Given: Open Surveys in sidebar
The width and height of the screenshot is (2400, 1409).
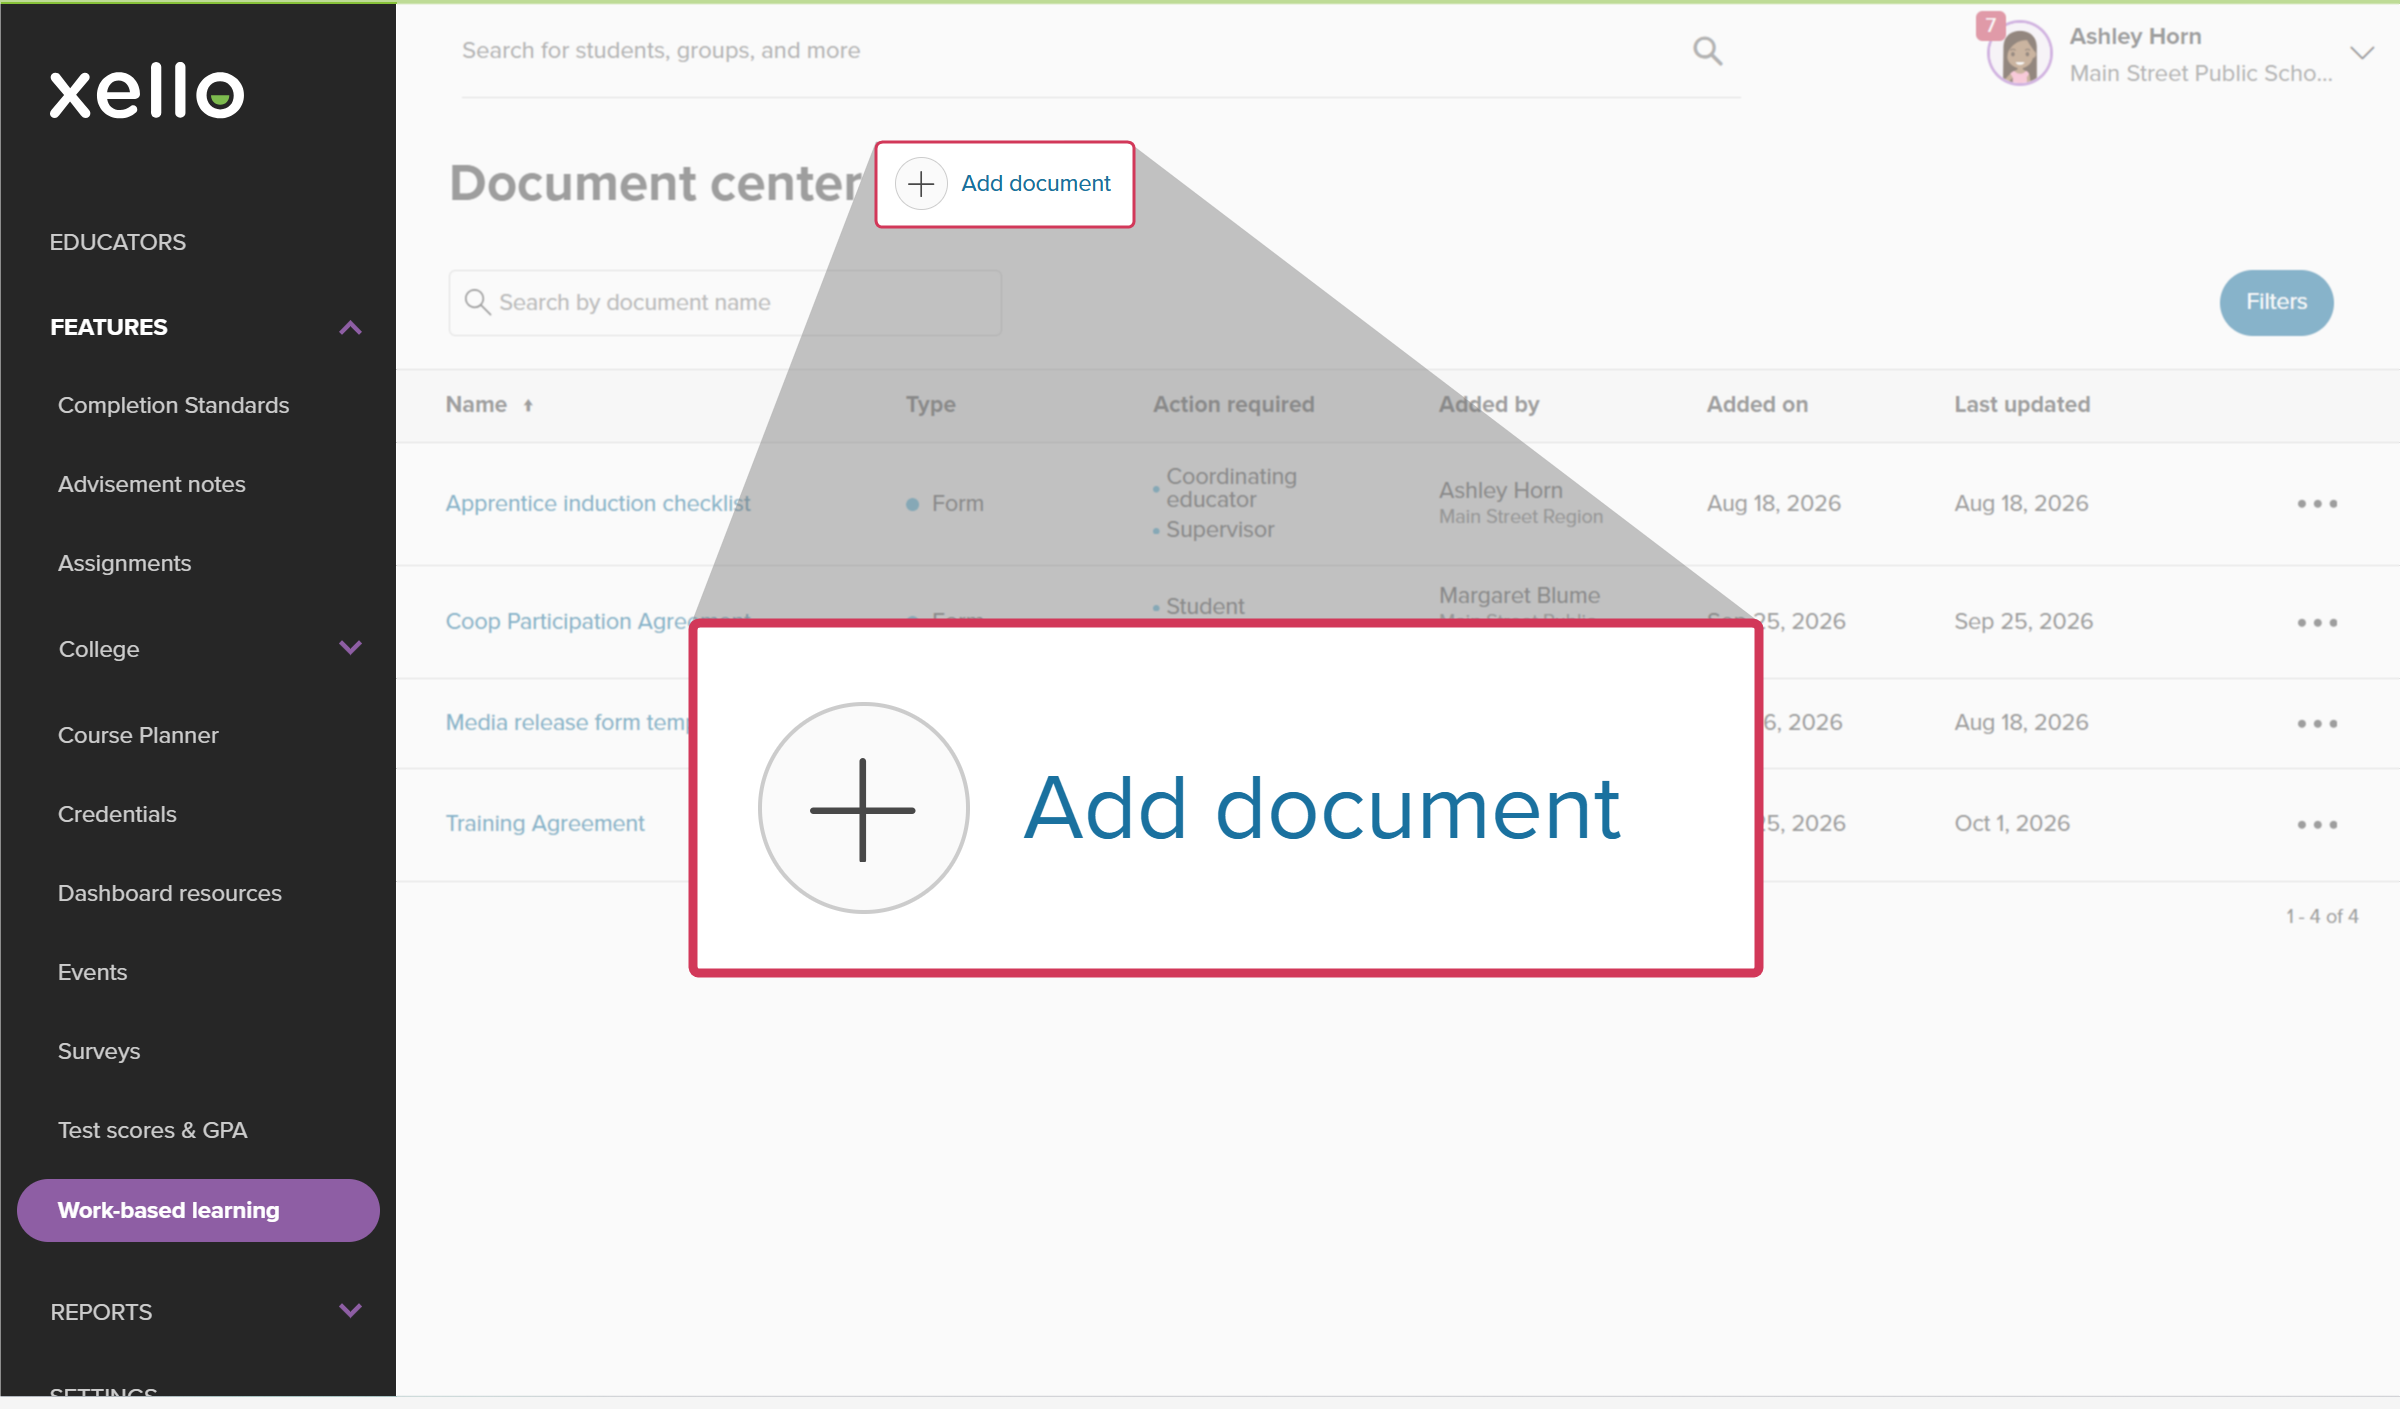Looking at the screenshot, I should 99,1052.
